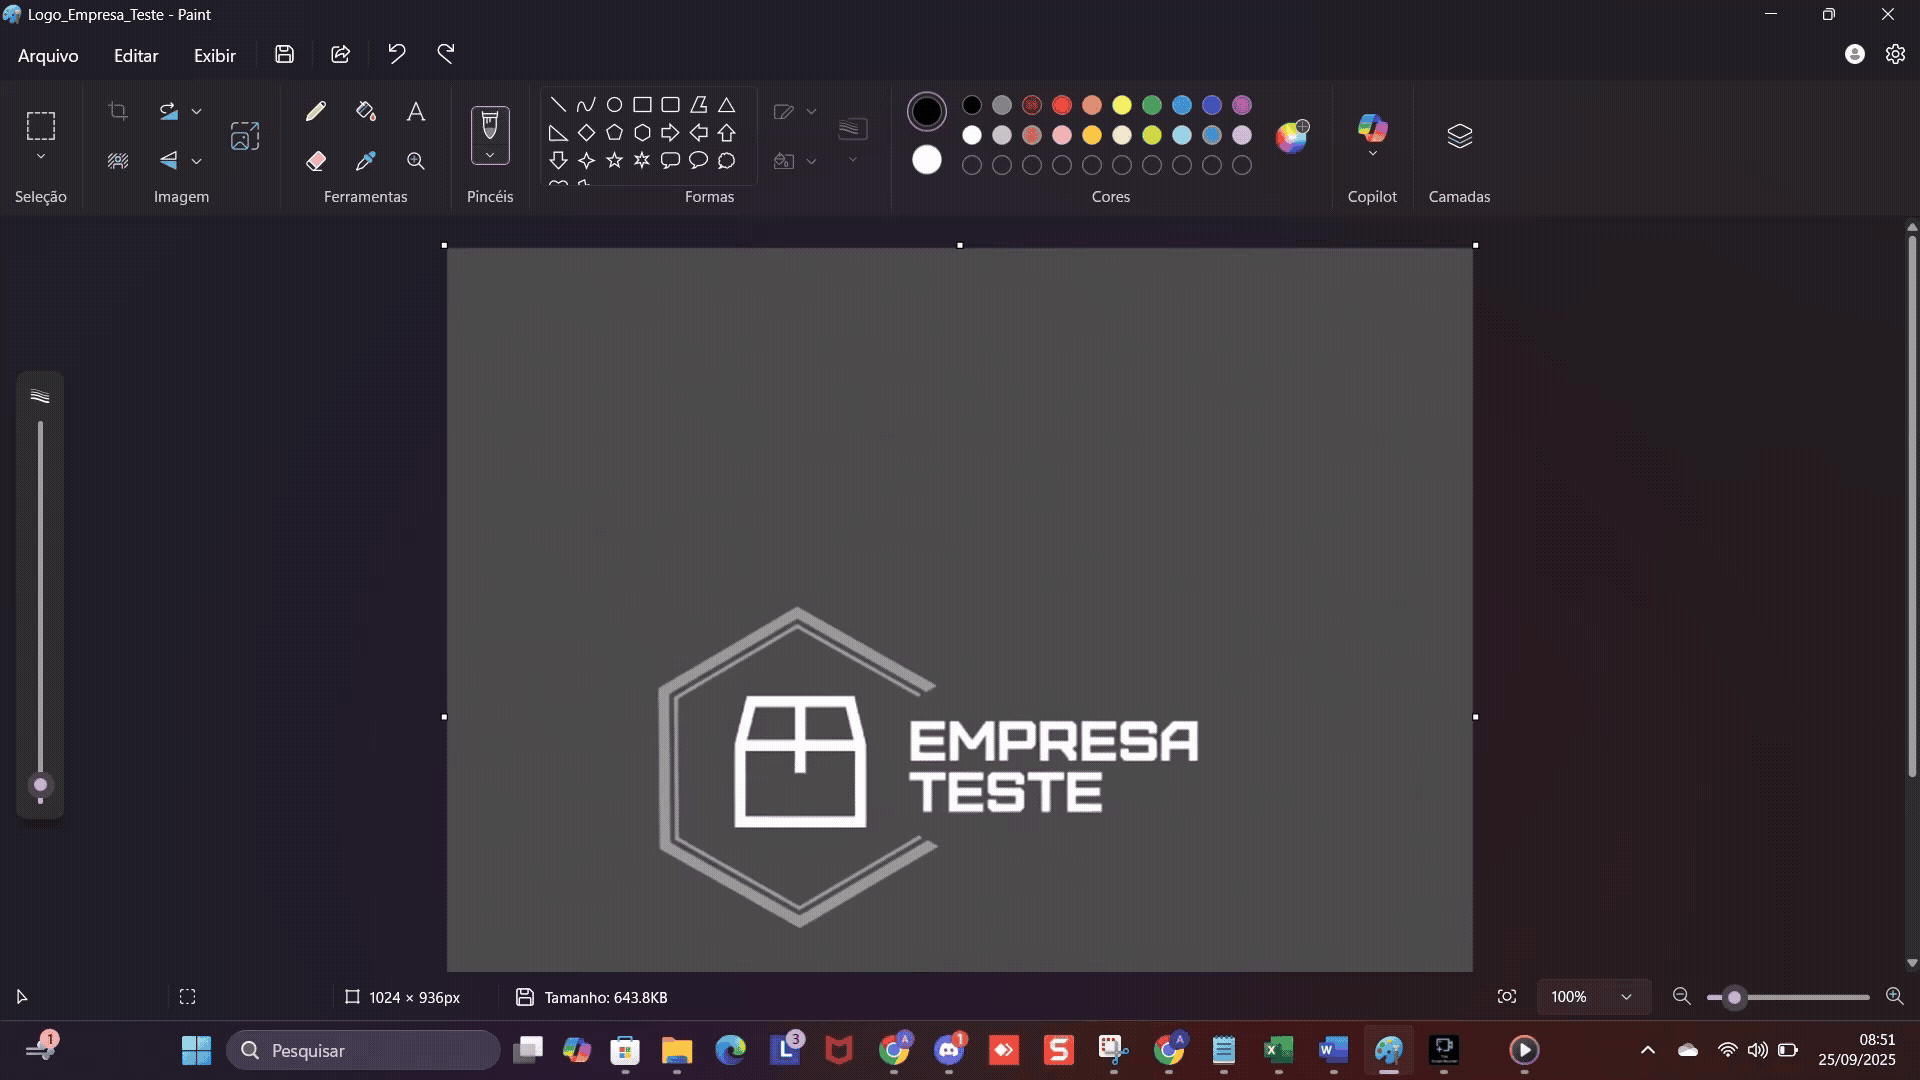Select the Eraser tool

(x=316, y=161)
